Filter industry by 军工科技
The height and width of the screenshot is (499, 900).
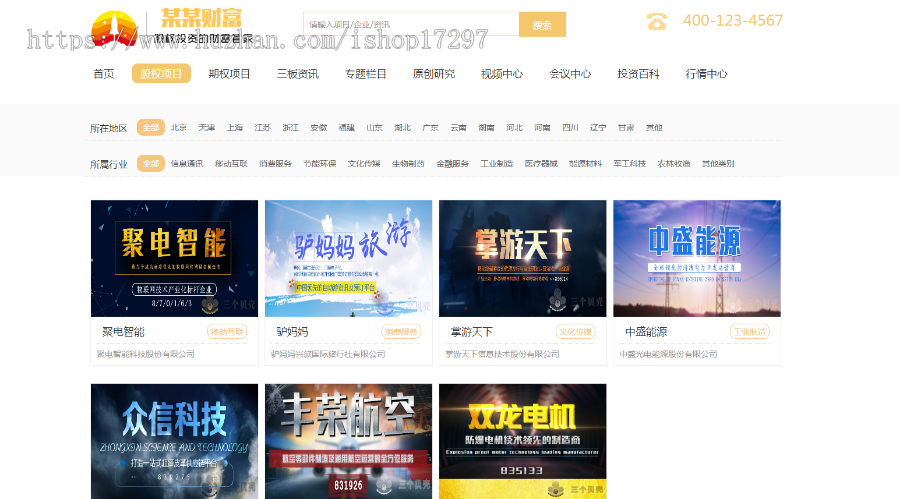tap(630, 164)
